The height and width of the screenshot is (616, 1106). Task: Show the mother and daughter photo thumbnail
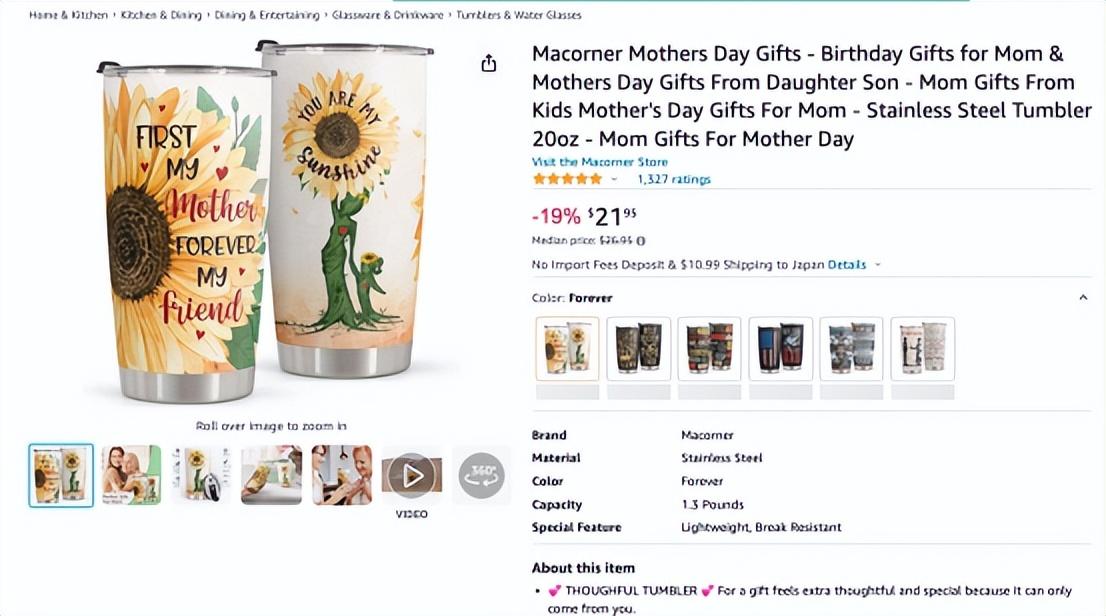click(x=131, y=475)
